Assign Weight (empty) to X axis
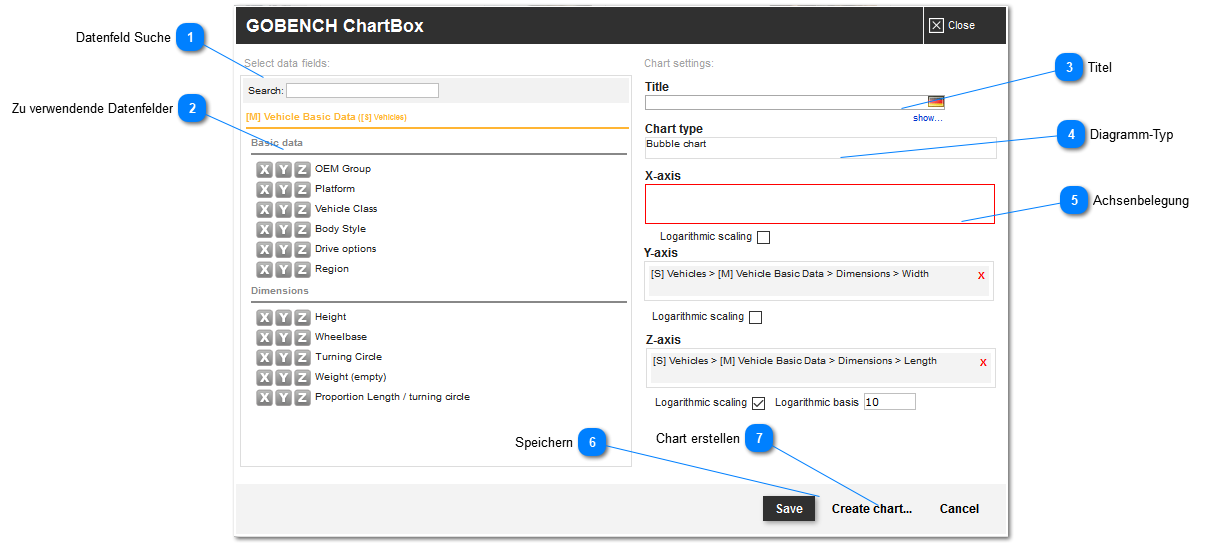The image size is (1205, 546). click(x=264, y=377)
